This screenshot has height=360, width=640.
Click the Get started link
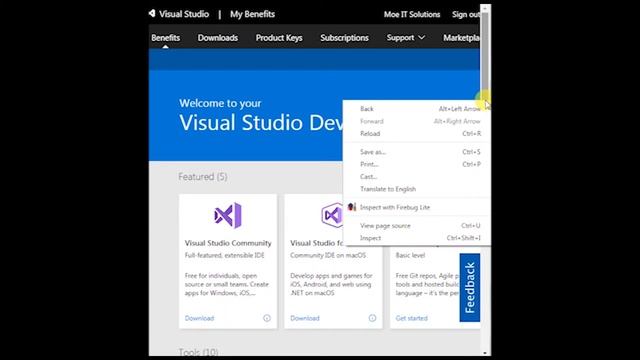[411, 318]
